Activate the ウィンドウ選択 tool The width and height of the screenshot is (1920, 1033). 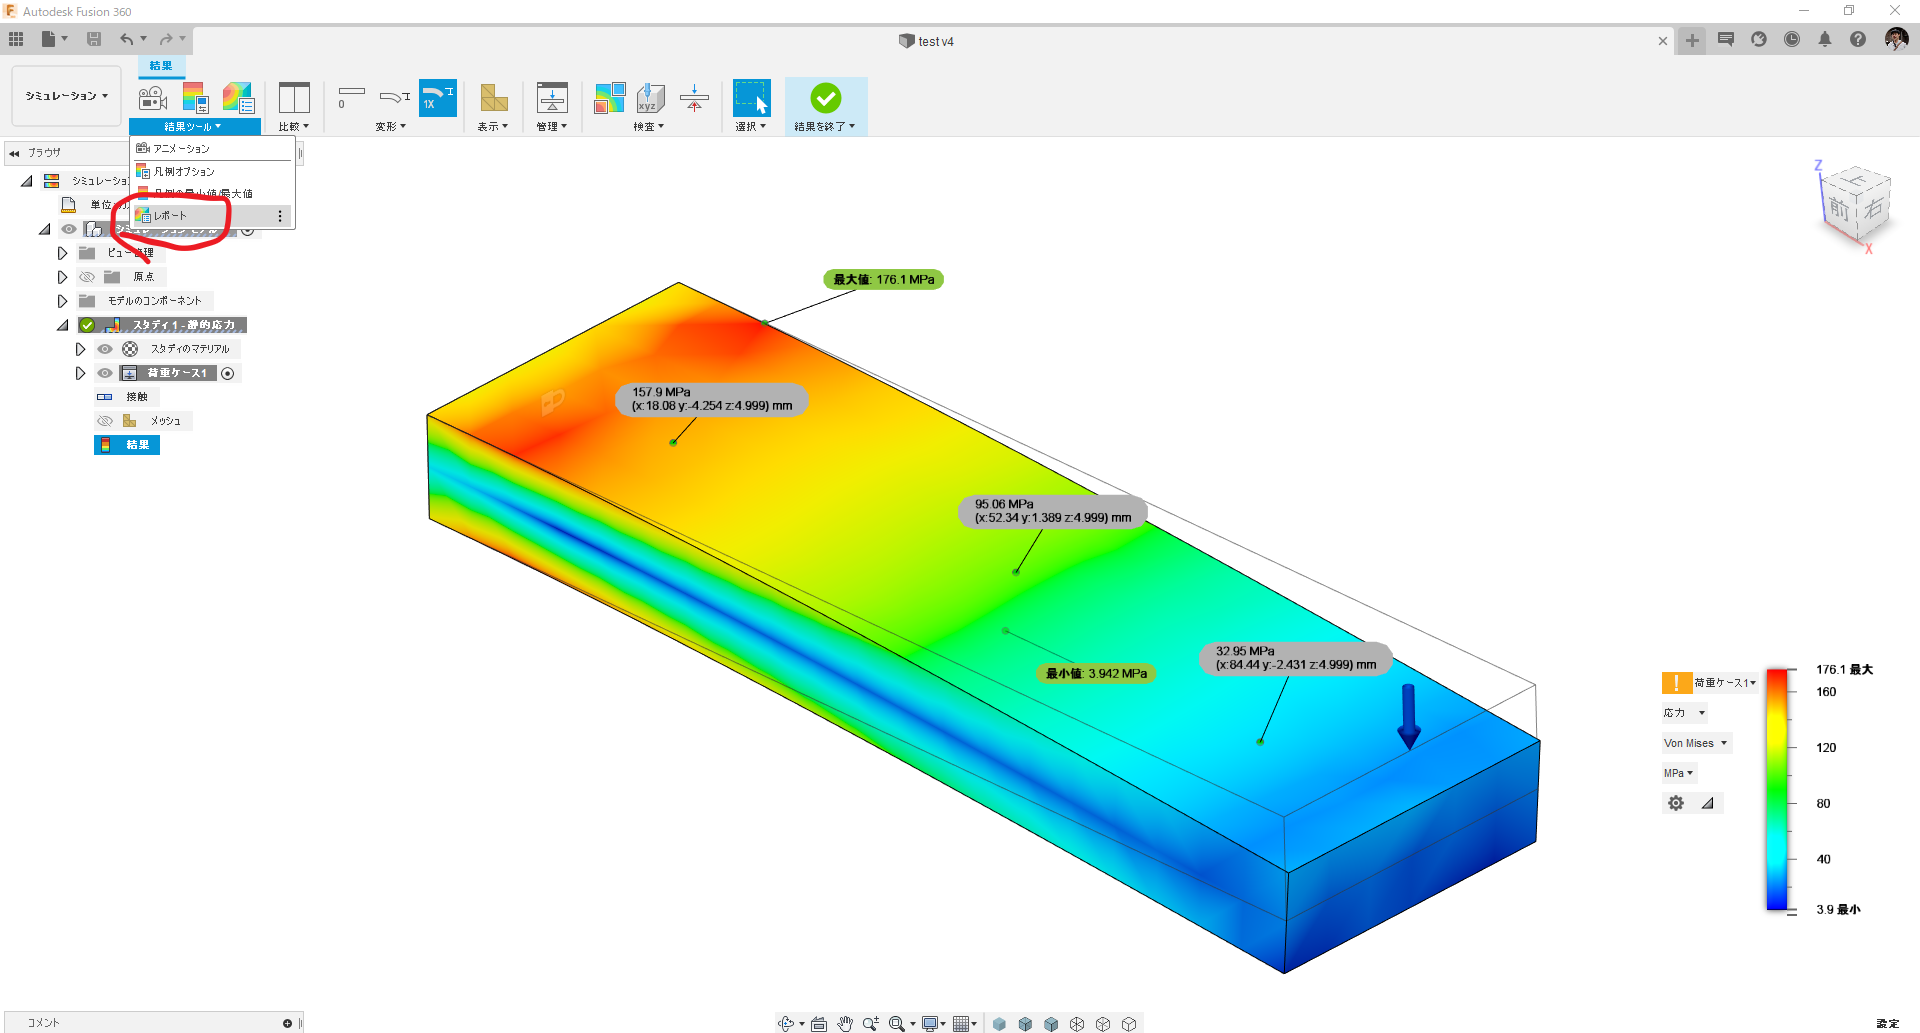pyautogui.click(x=751, y=98)
